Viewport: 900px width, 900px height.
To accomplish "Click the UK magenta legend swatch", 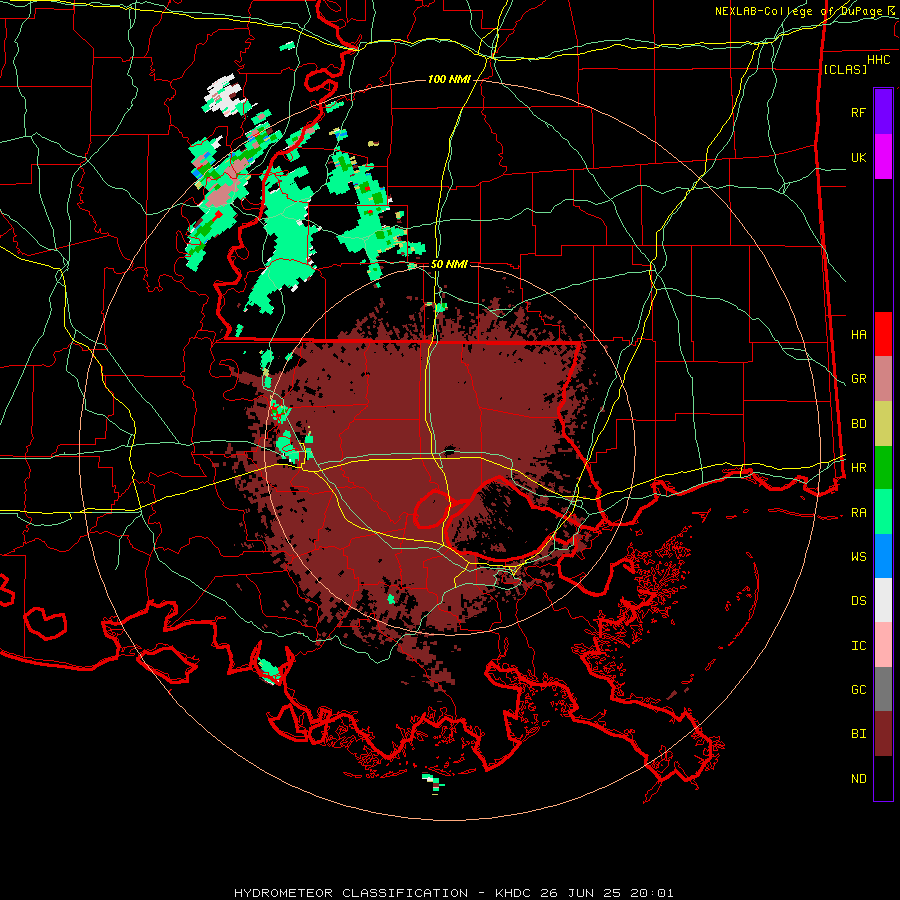I will click(x=883, y=157).
